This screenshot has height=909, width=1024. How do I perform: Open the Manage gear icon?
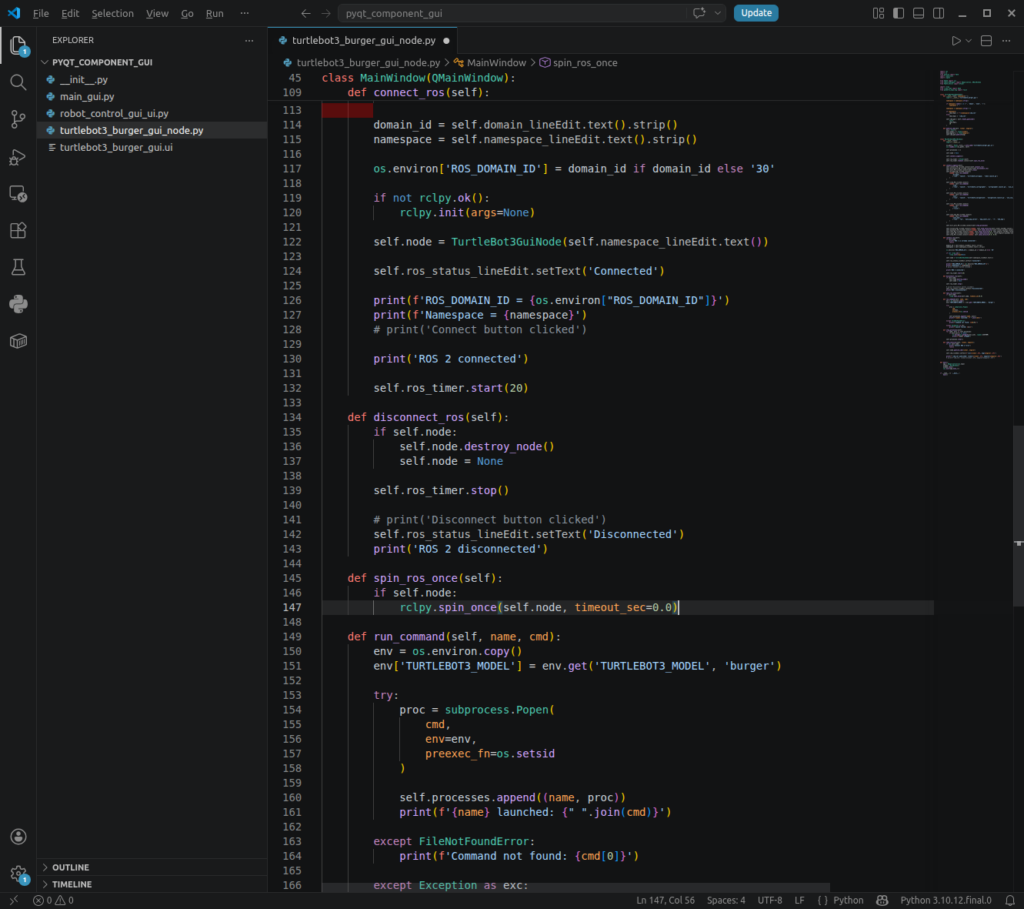[18, 873]
